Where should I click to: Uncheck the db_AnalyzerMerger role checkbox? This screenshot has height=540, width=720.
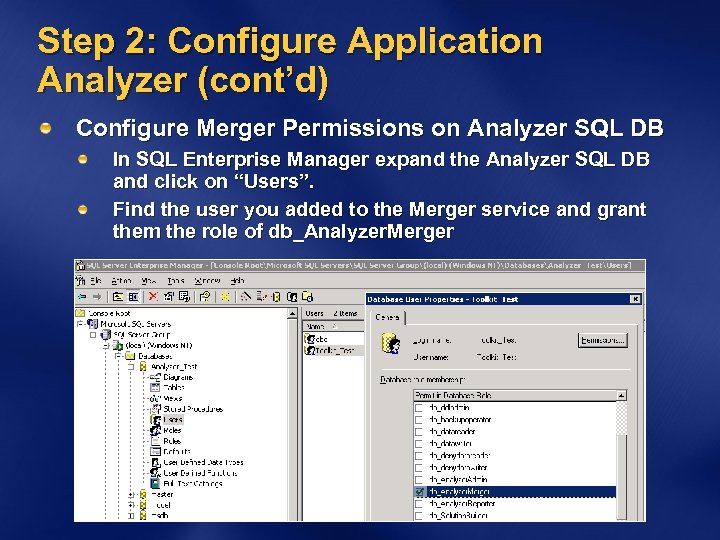click(419, 492)
